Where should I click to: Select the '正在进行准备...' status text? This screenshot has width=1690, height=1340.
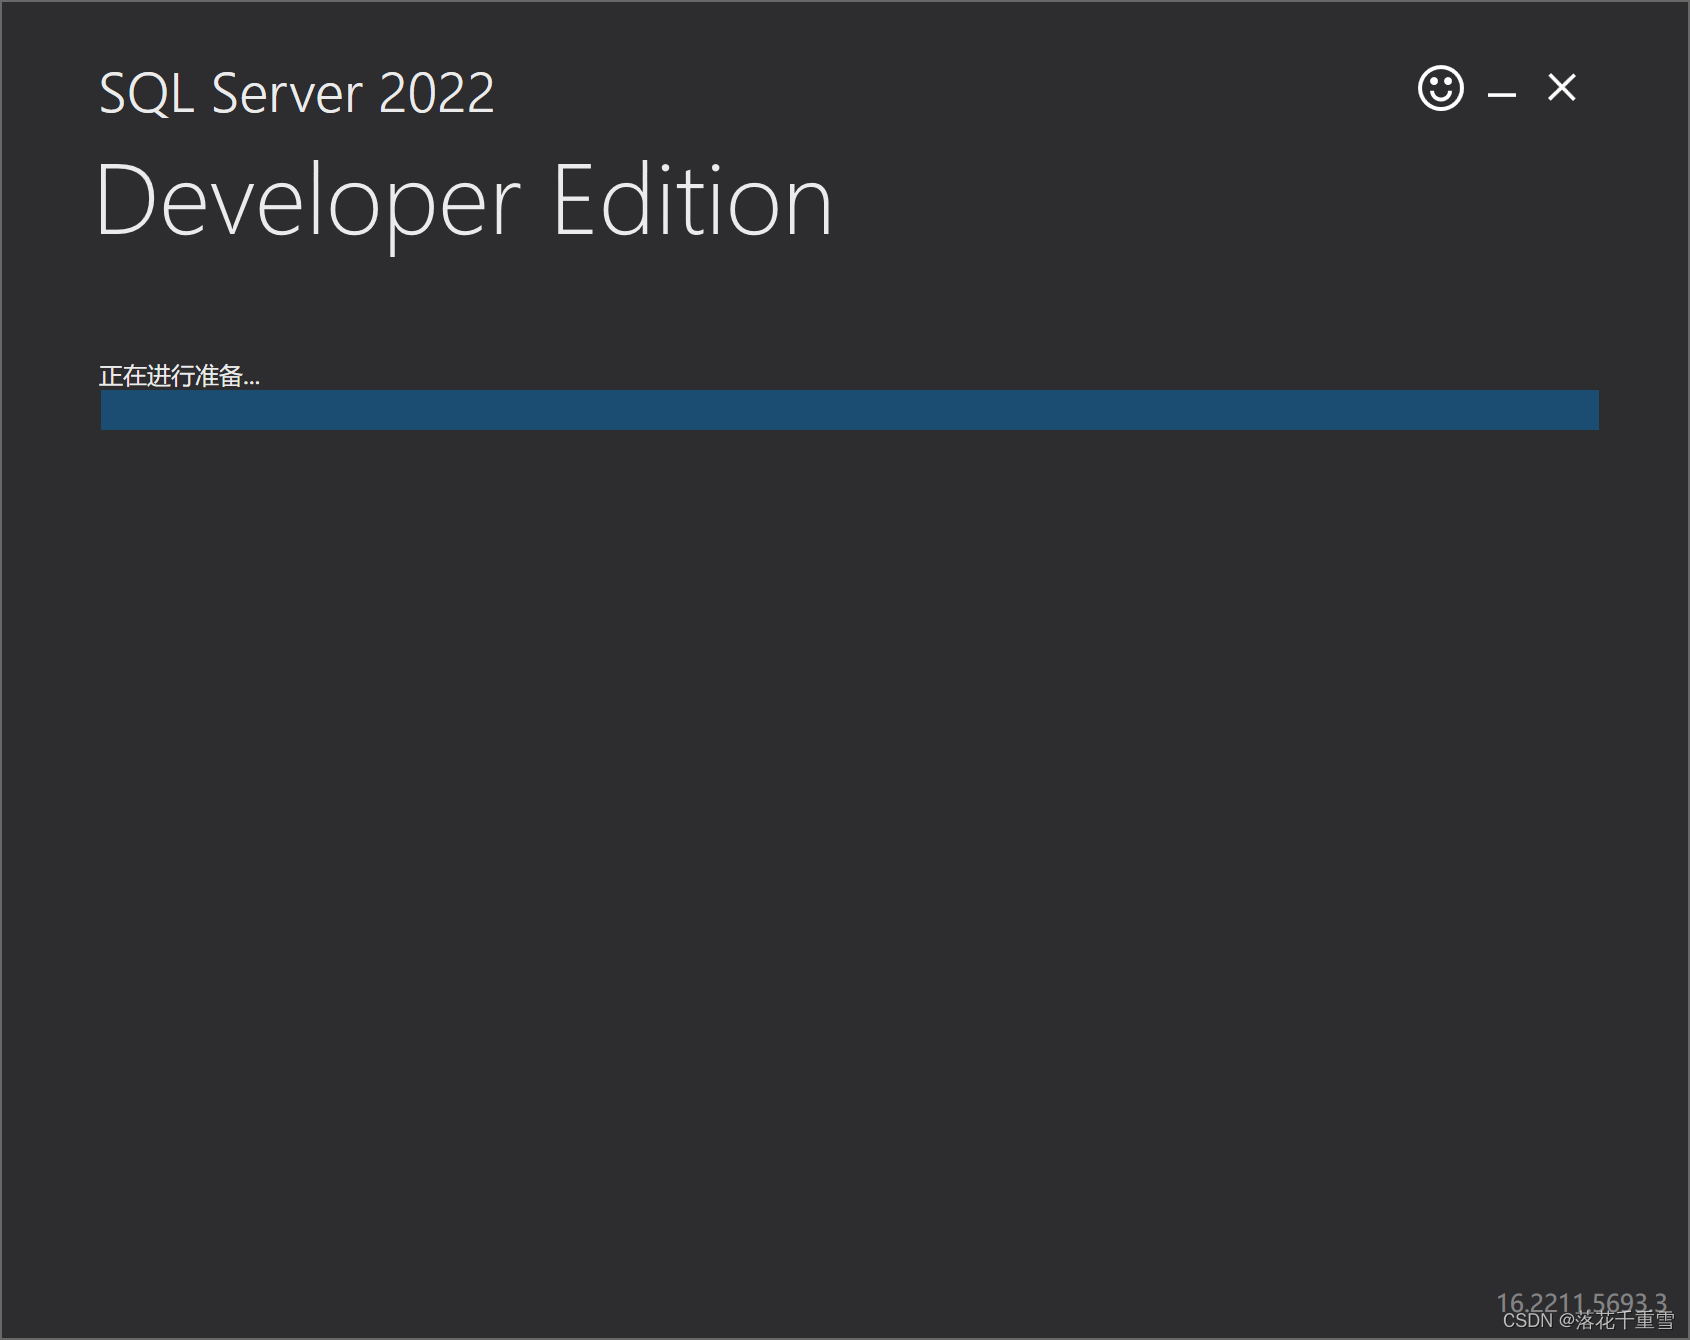click(x=179, y=376)
